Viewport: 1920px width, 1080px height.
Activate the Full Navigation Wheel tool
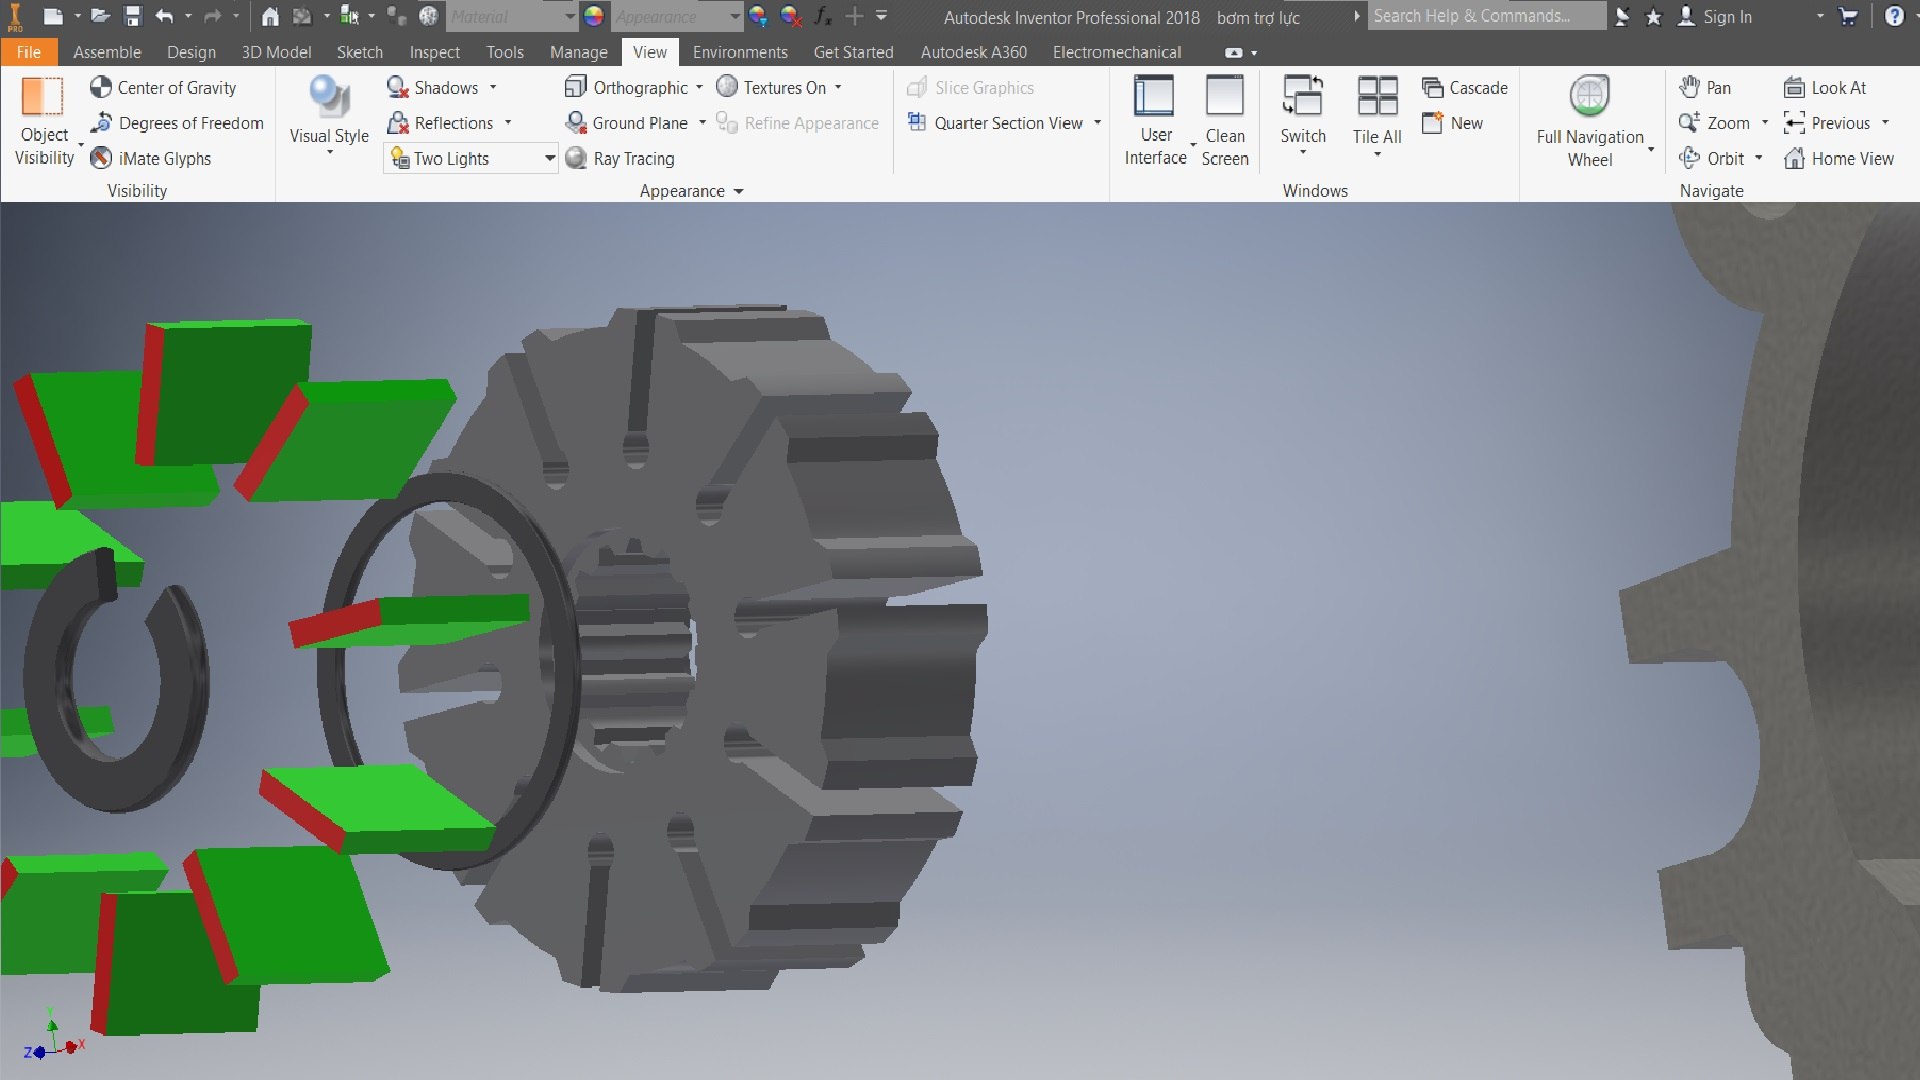[x=1589, y=121]
